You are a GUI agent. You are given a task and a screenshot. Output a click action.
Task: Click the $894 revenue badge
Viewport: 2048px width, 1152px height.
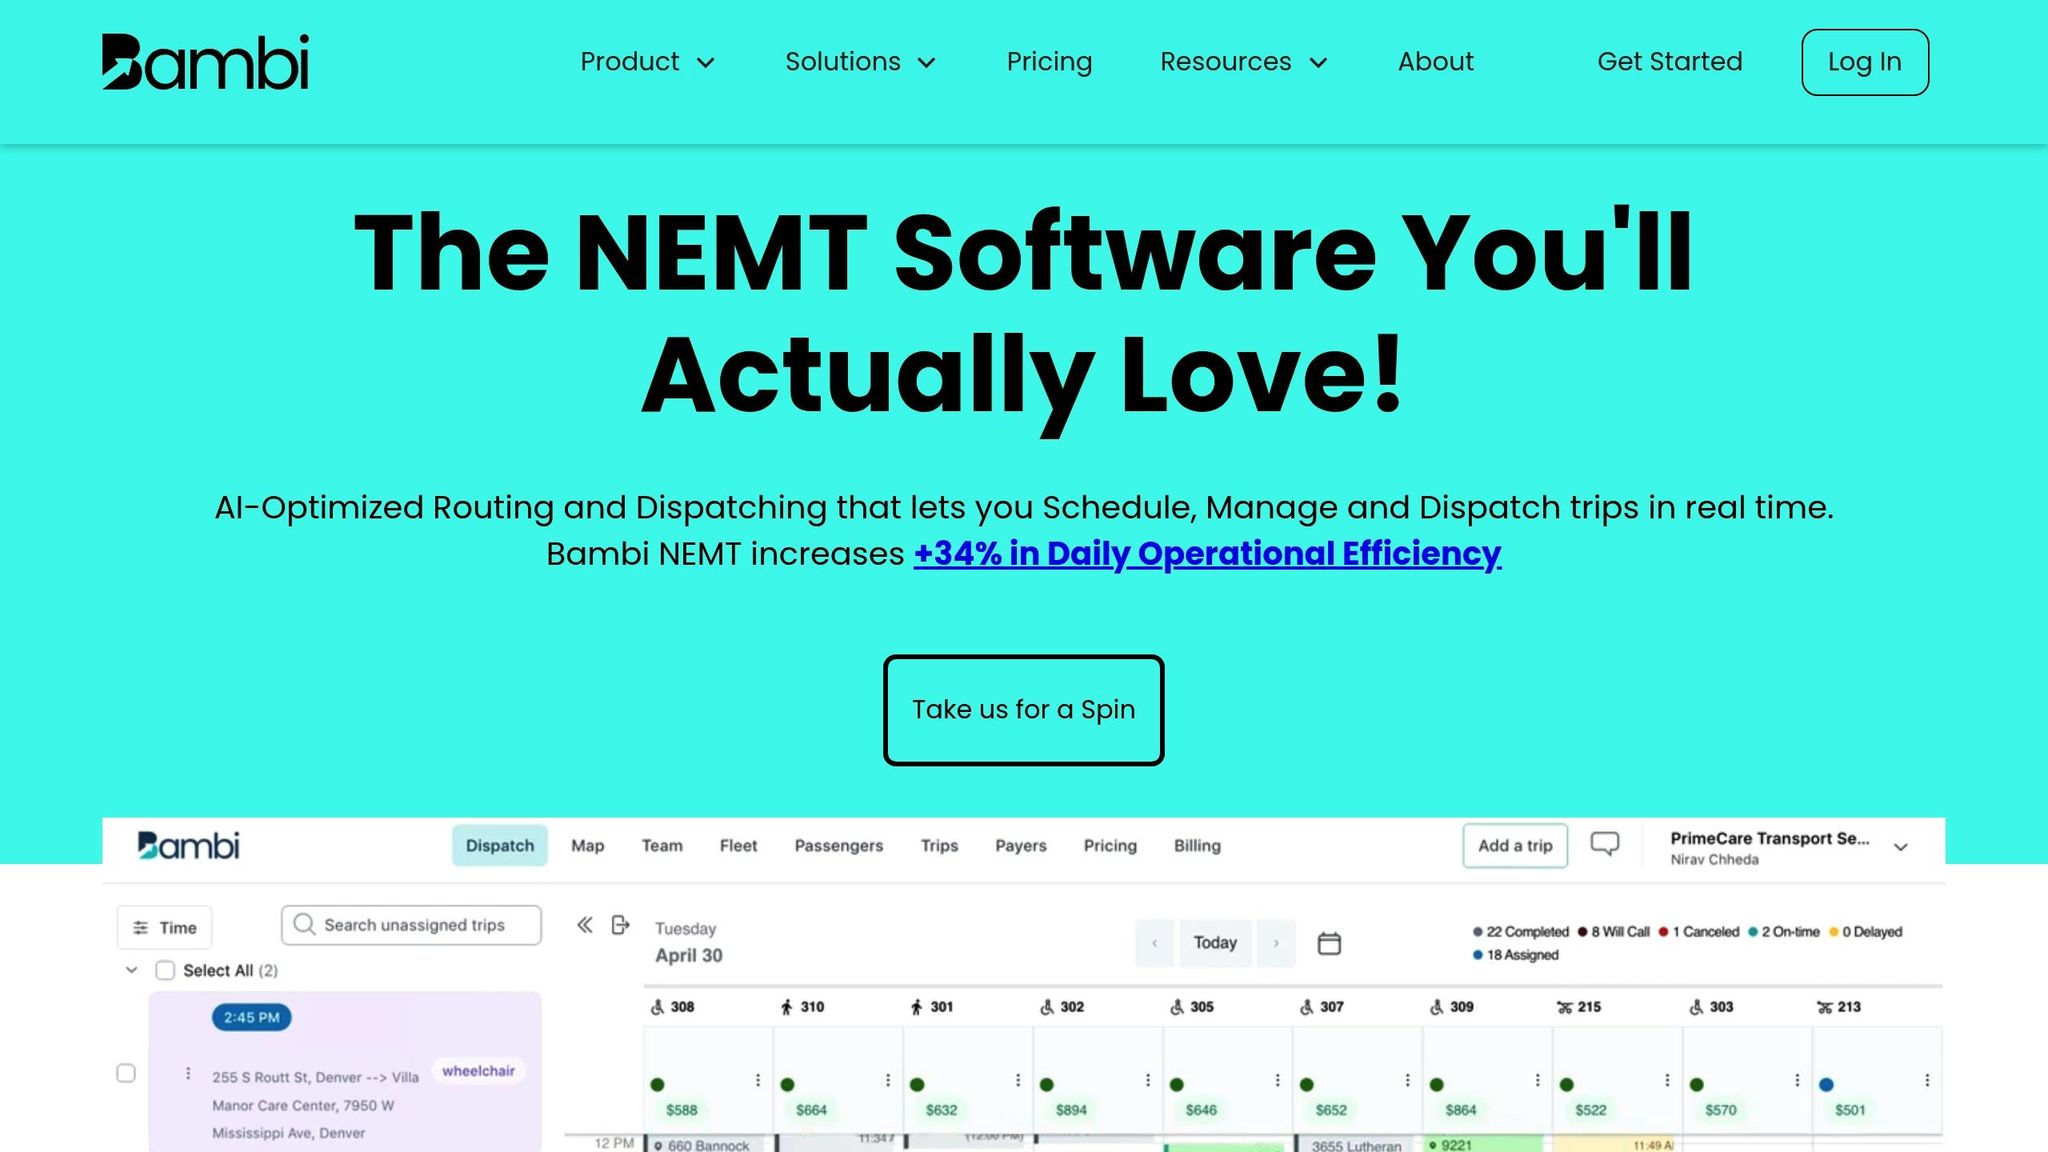point(1071,1110)
